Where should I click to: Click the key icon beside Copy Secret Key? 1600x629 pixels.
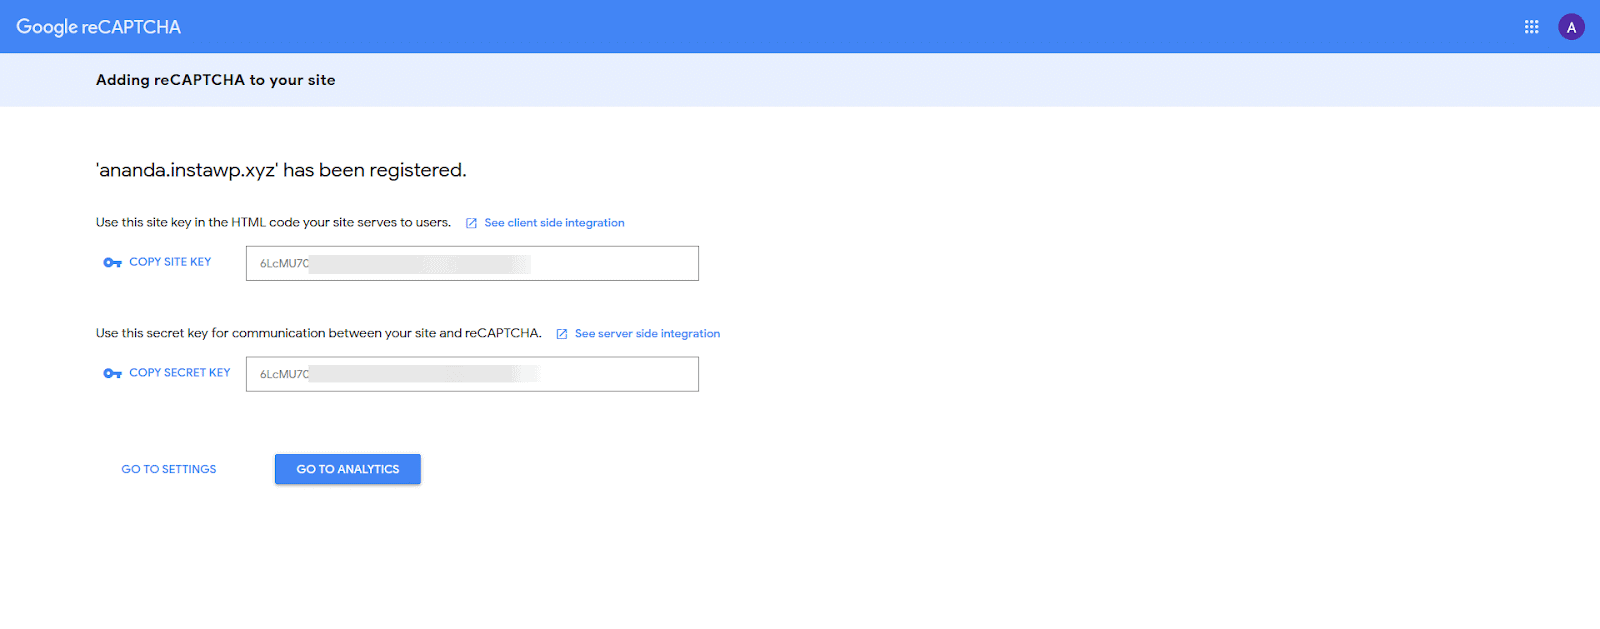click(x=112, y=374)
